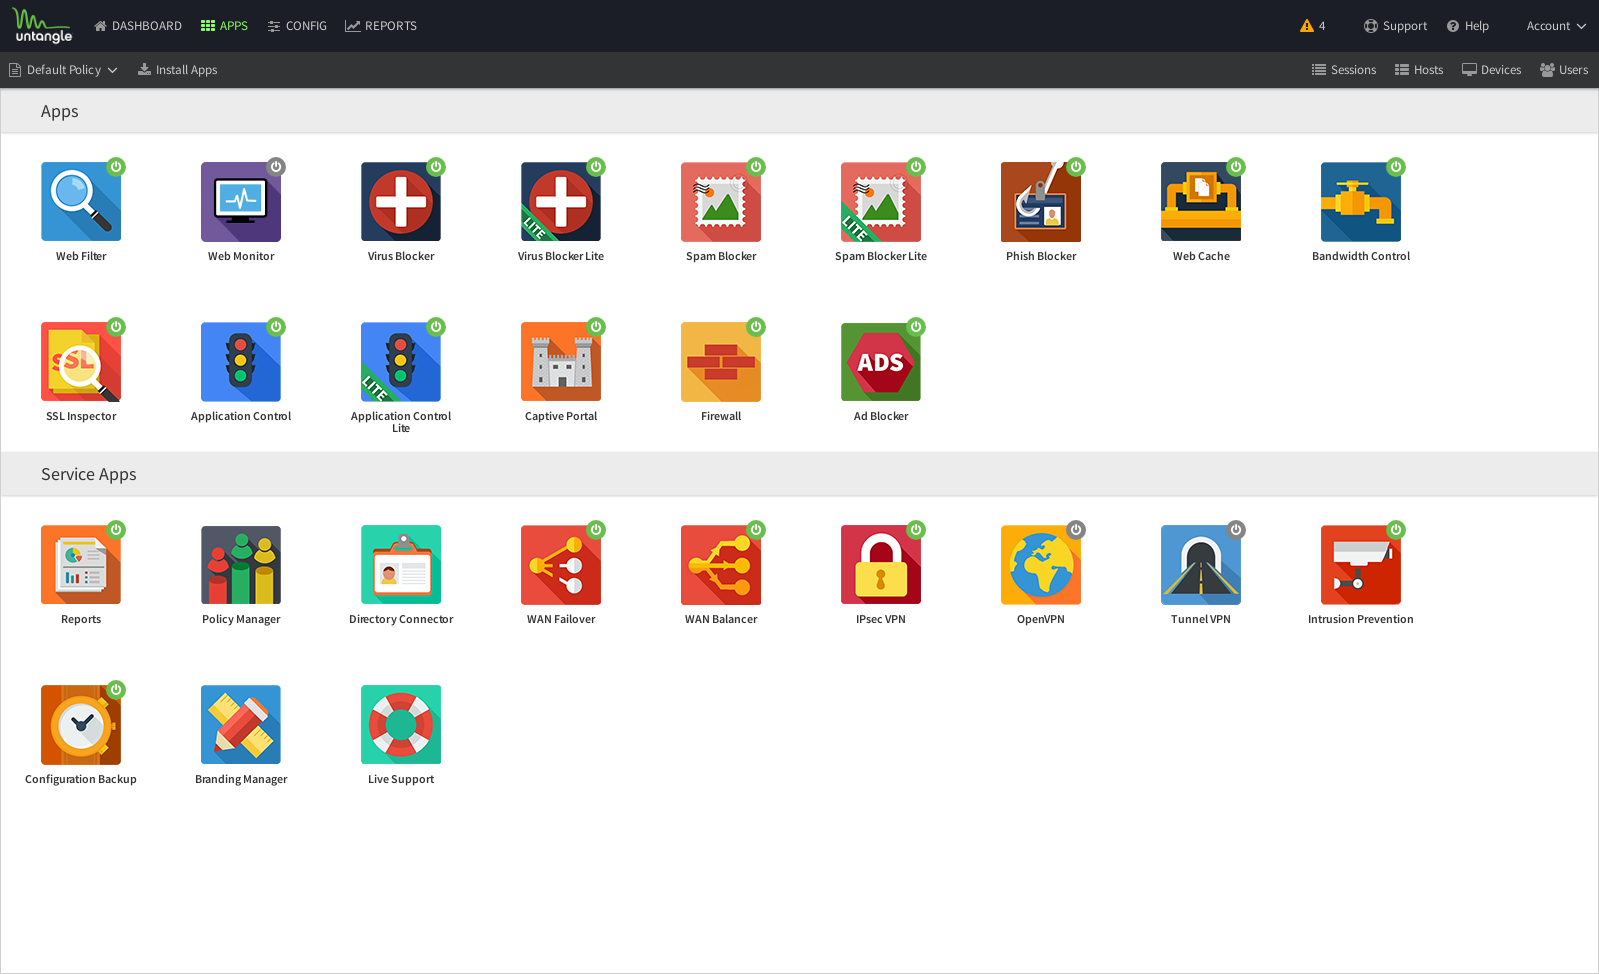Open the Ad Blocker app
This screenshot has width=1599, height=974.
881,362
